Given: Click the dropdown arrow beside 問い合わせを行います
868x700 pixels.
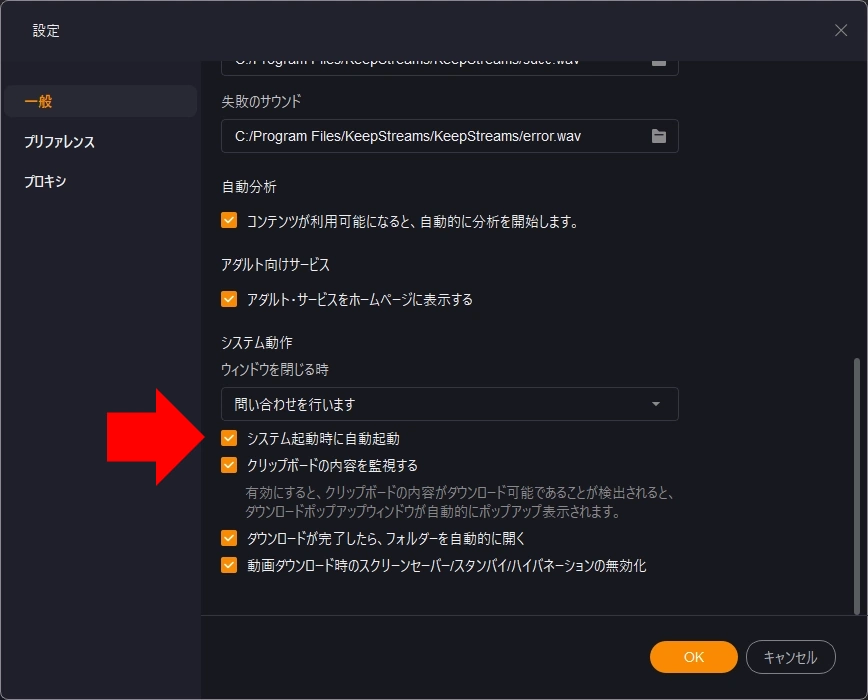Looking at the screenshot, I should 655,404.
